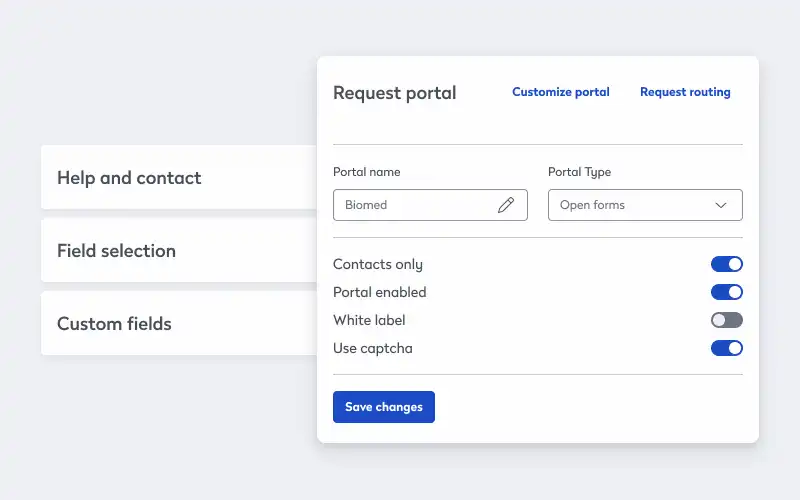Viewport: 800px width, 500px height.
Task: Turn off the Portal enabled switch
Action: click(x=727, y=292)
